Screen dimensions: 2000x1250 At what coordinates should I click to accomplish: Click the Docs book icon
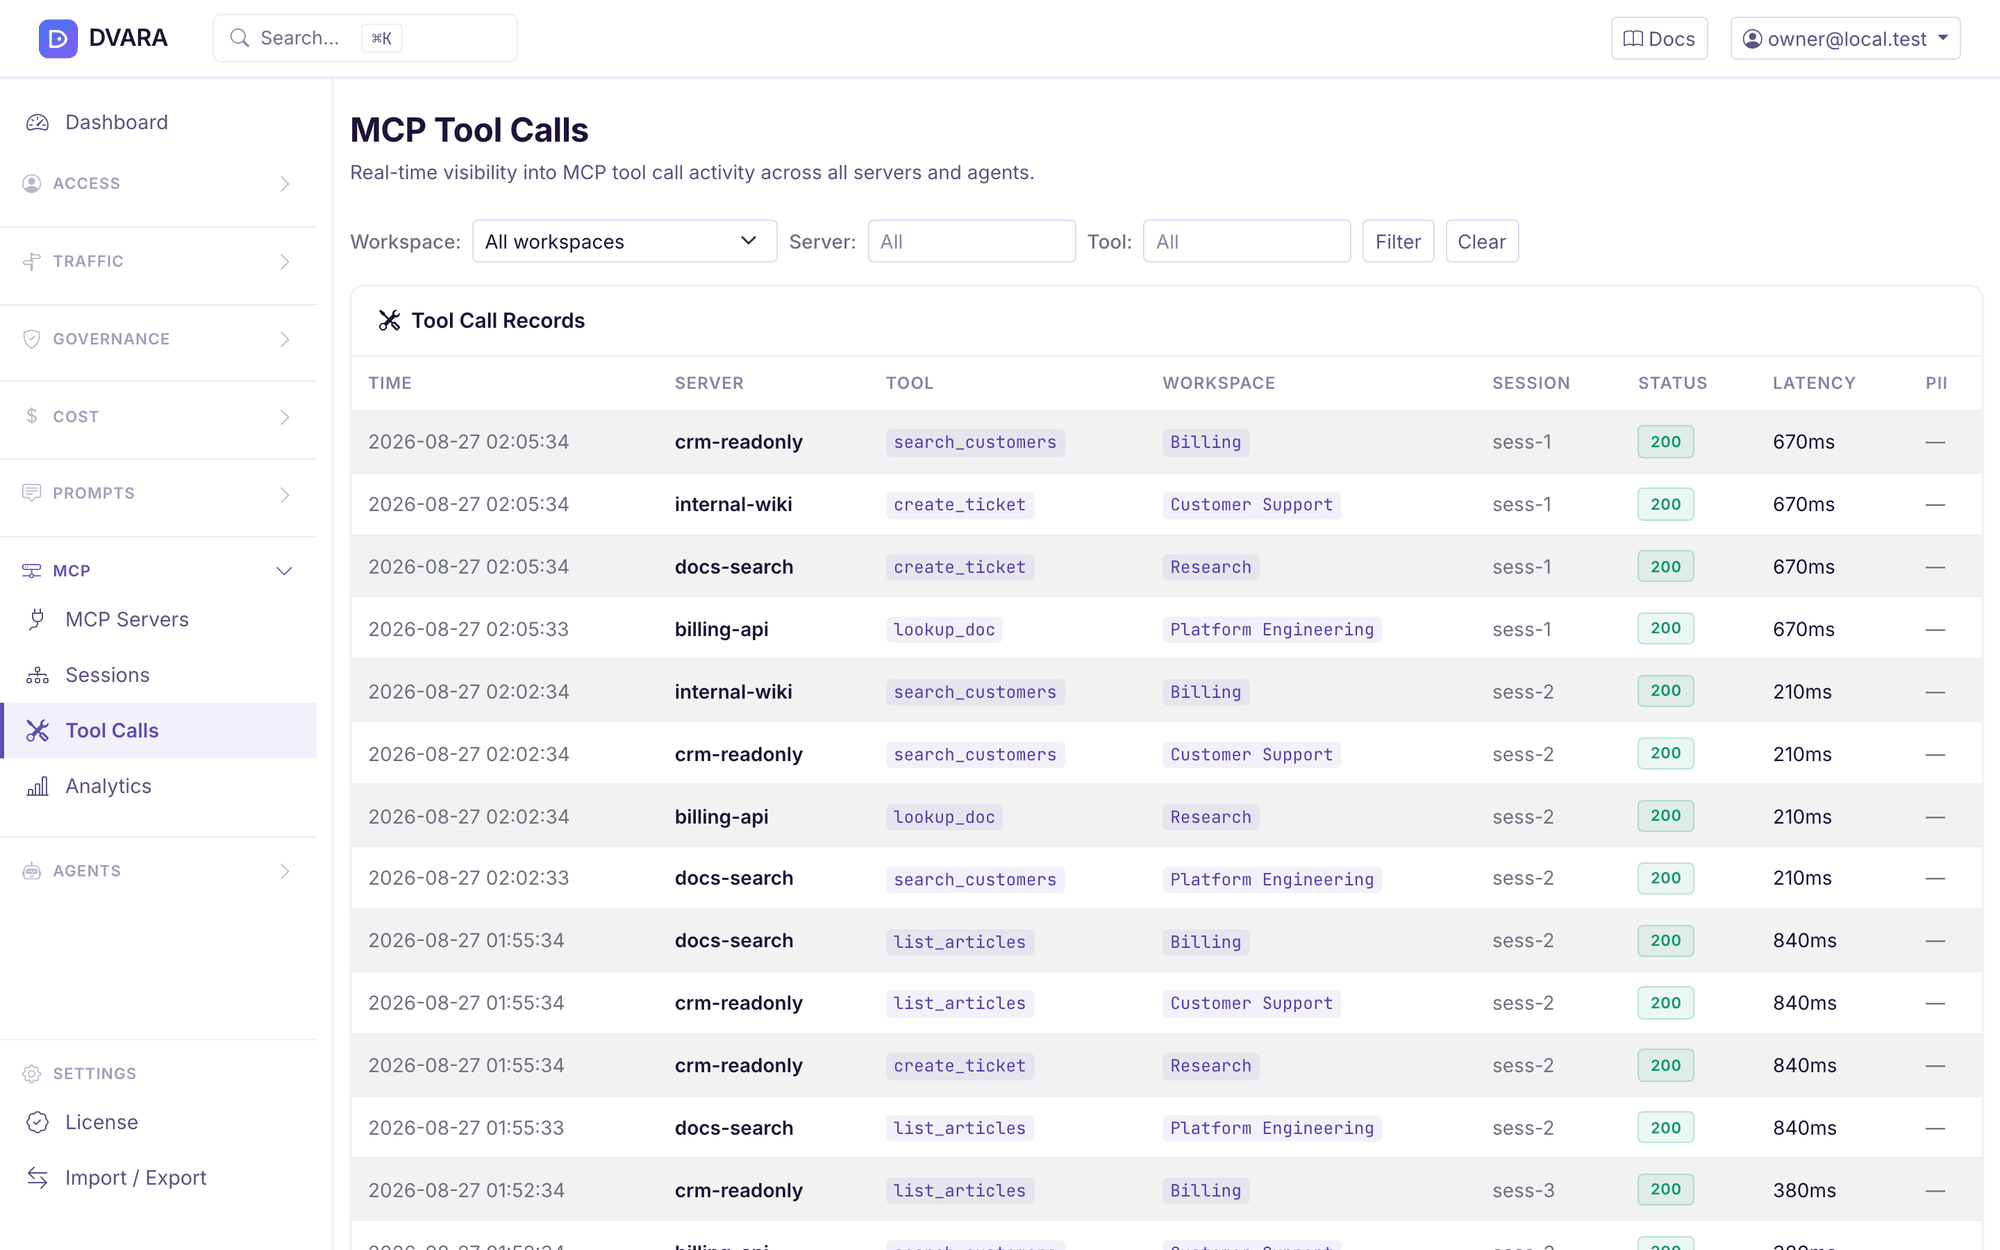(1632, 39)
